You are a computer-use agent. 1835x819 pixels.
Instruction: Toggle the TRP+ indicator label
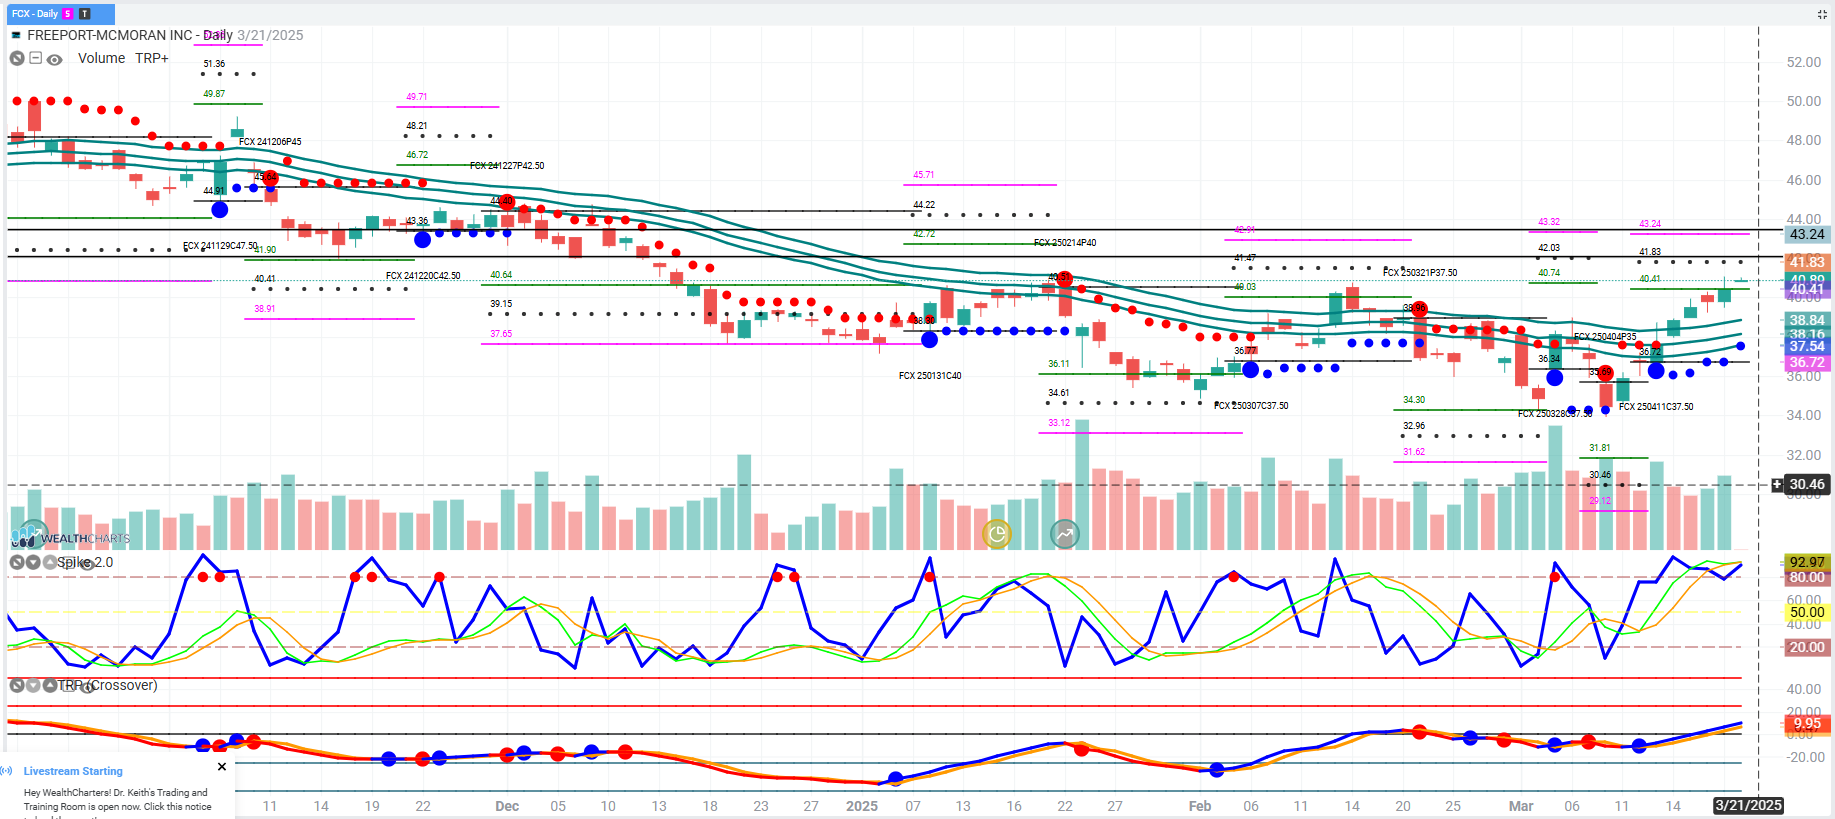pos(152,59)
